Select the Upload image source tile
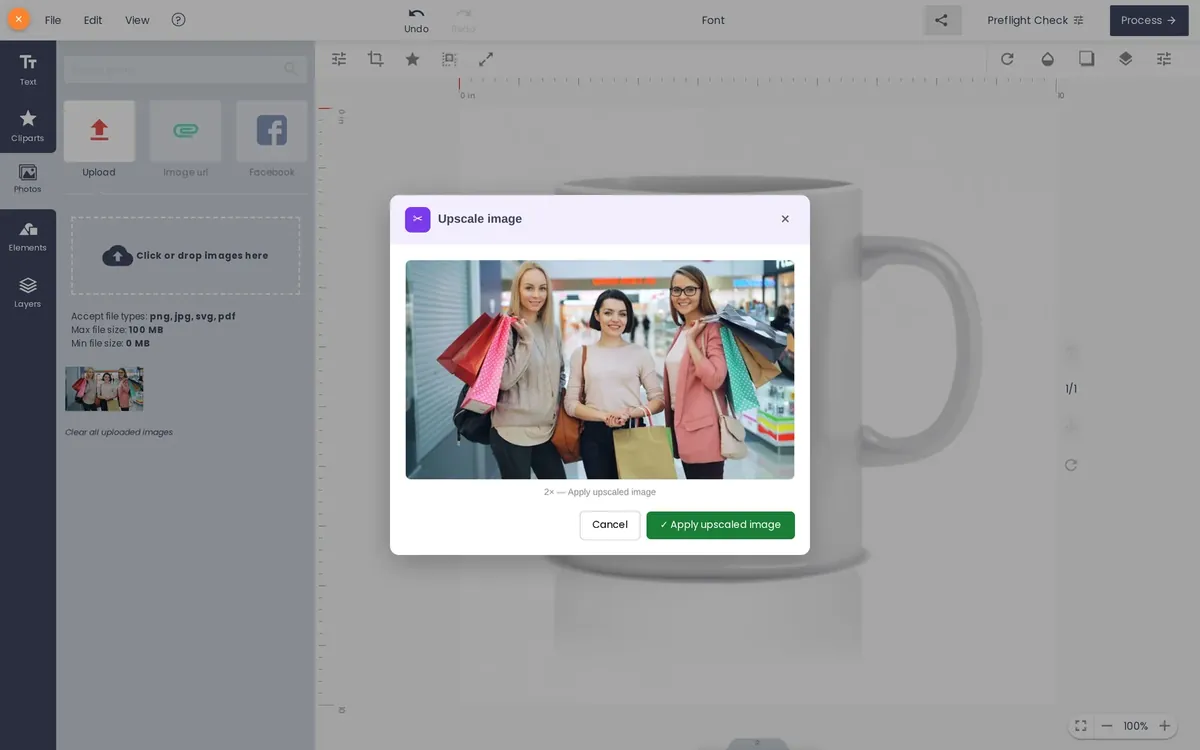1200x750 pixels. 99,140
